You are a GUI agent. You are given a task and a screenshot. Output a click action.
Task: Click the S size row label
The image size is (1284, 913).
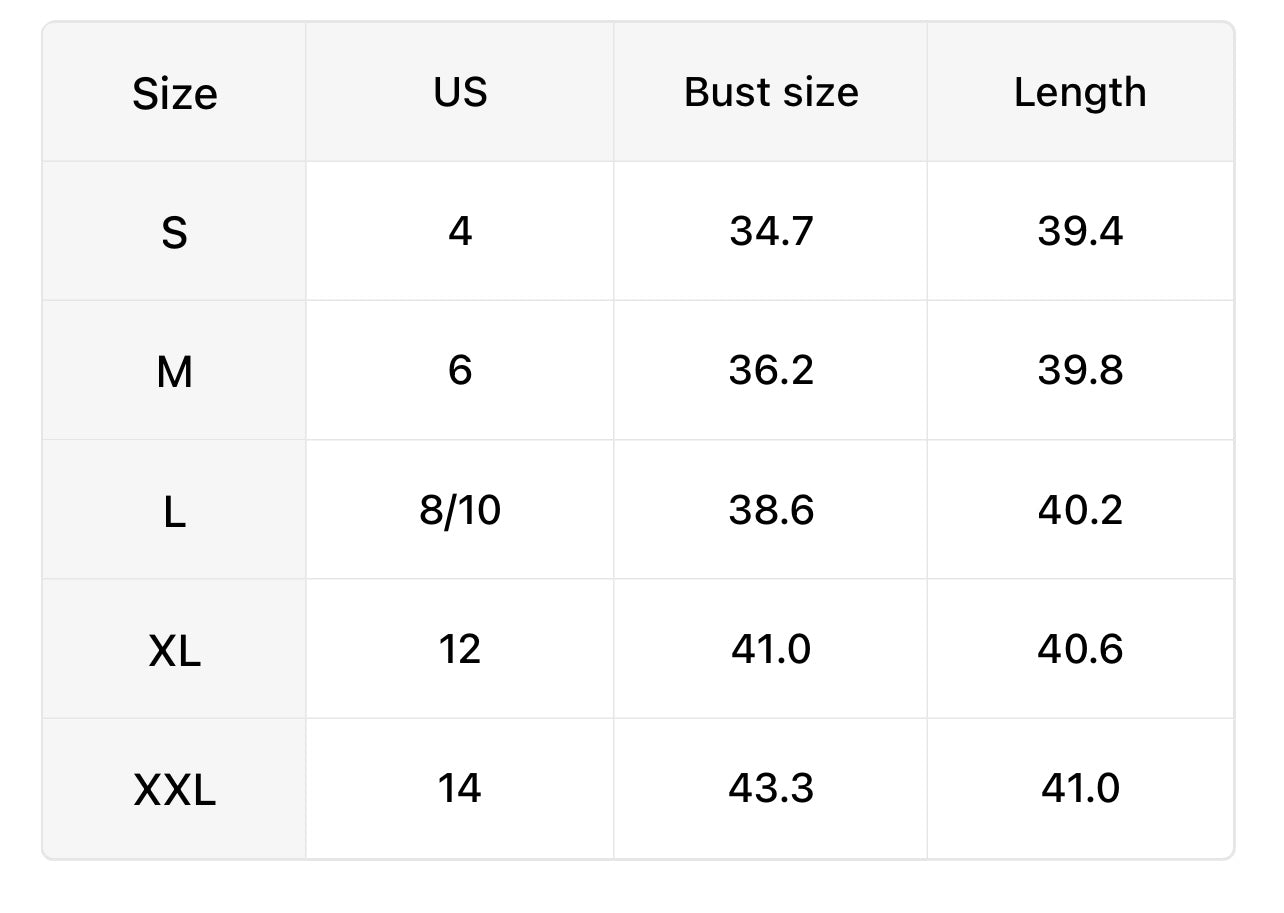click(174, 233)
